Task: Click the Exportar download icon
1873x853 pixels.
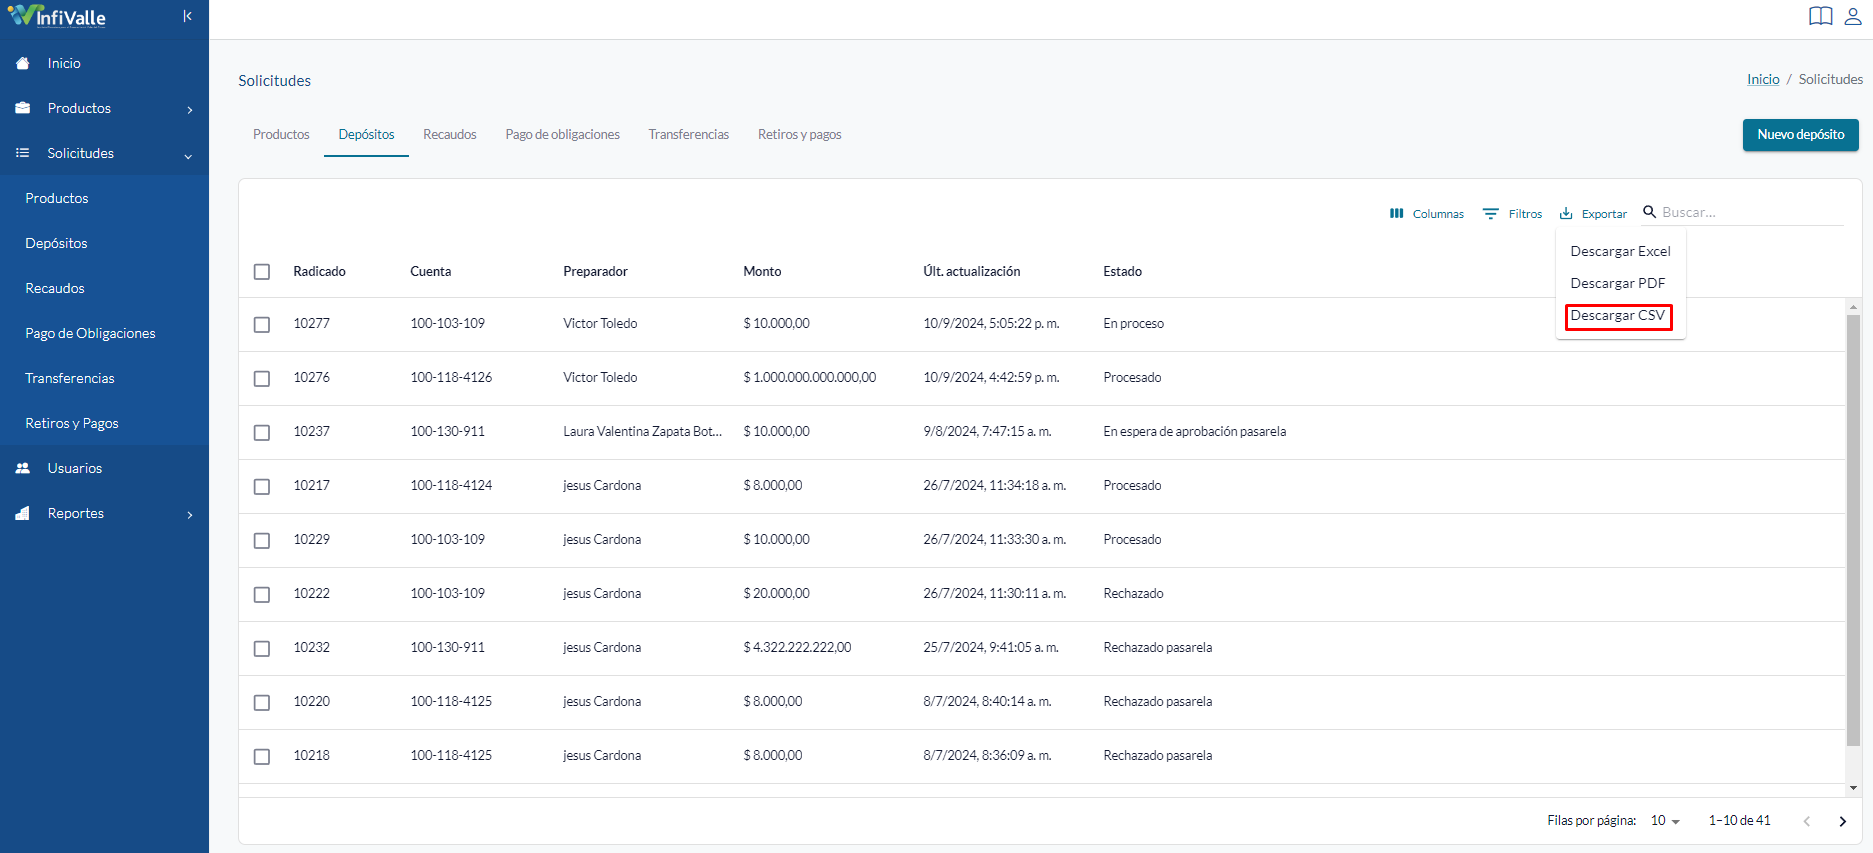Action: pos(1567,213)
